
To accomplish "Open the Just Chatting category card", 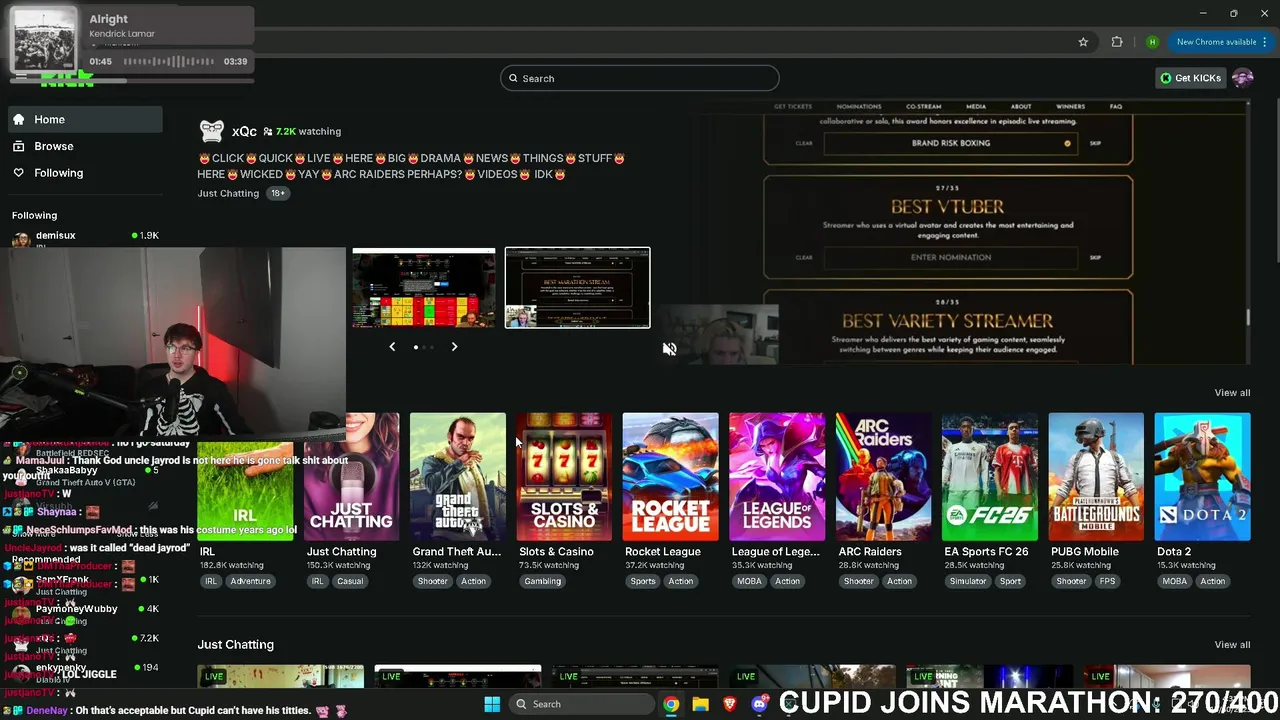I will click(x=351, y=477).
